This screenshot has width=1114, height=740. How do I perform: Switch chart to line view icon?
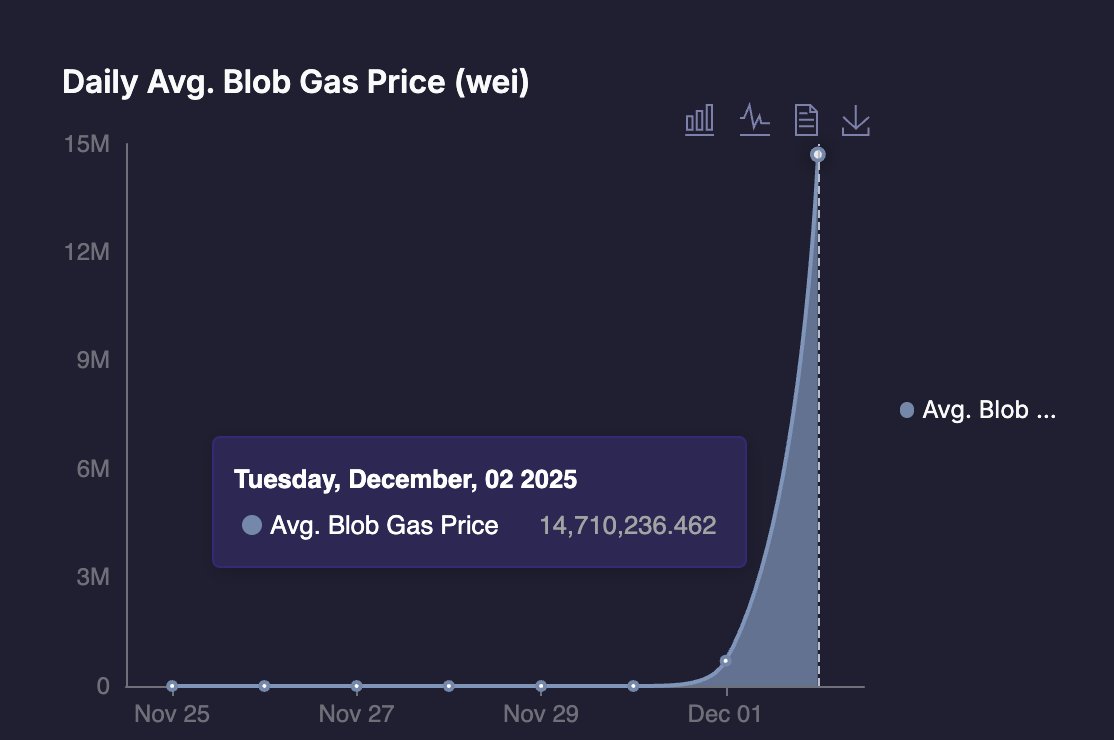(755, 120)
